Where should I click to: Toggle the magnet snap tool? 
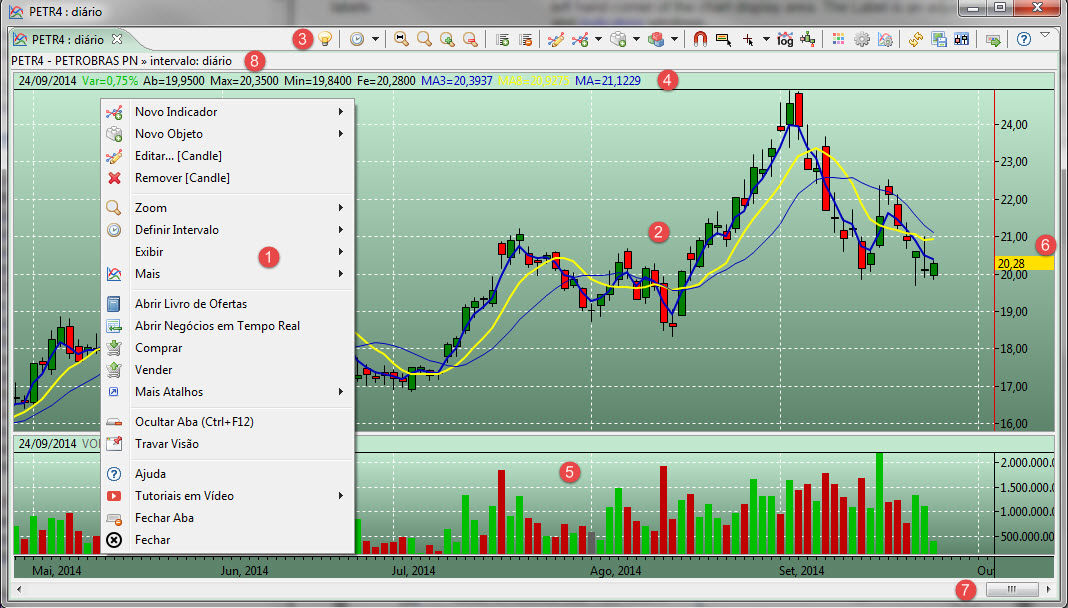700,39
